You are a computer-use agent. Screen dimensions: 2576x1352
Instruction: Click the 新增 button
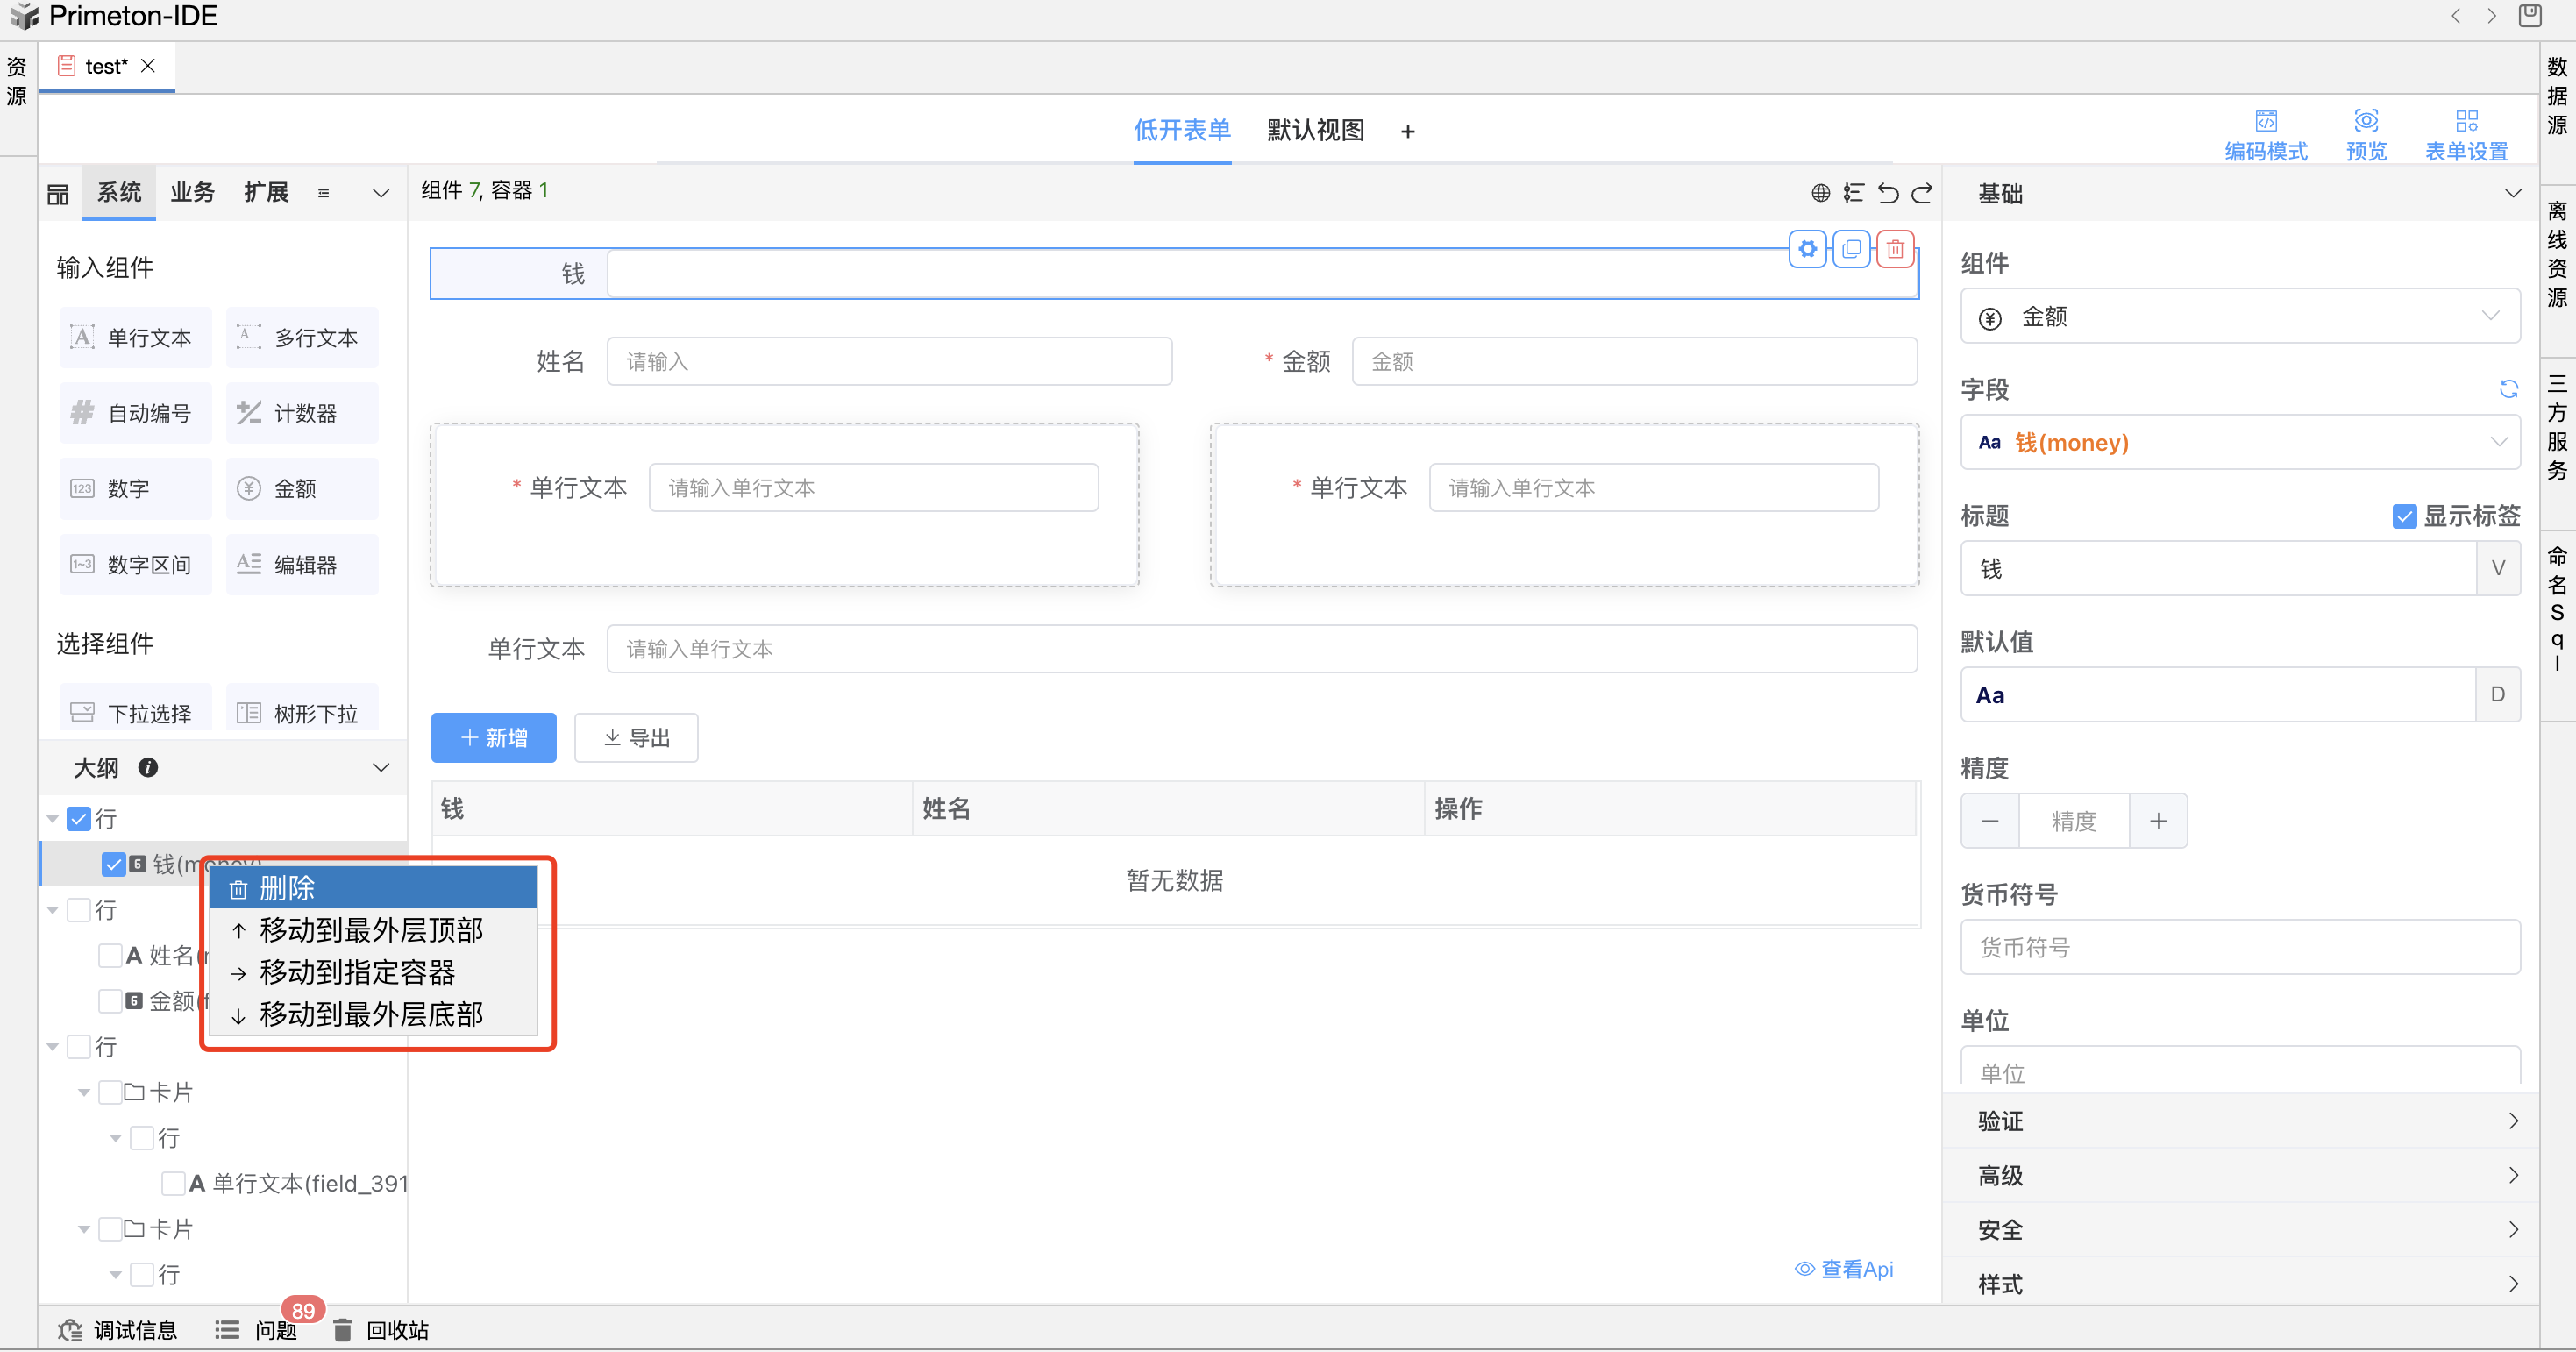click(493, 738)
